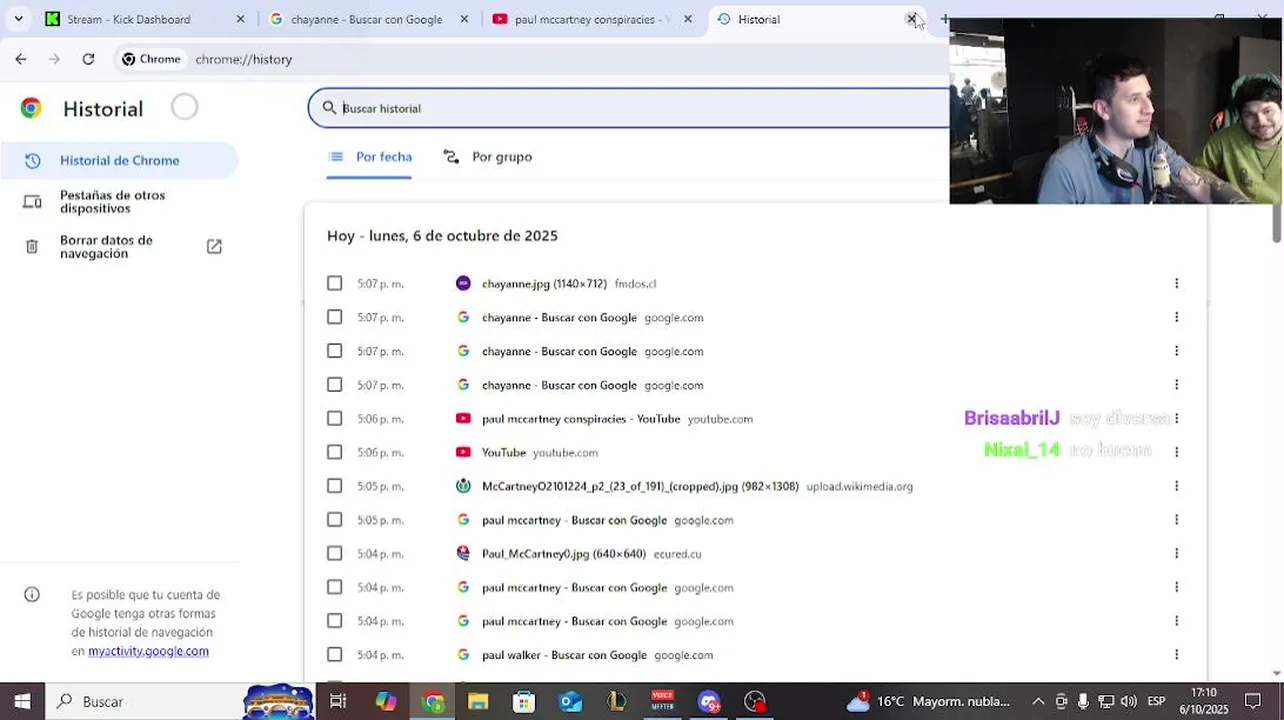Viewport: 1284px width, 720px height.
Task: Open the weather widget showing 16°C
Action: tap(927, 701)
